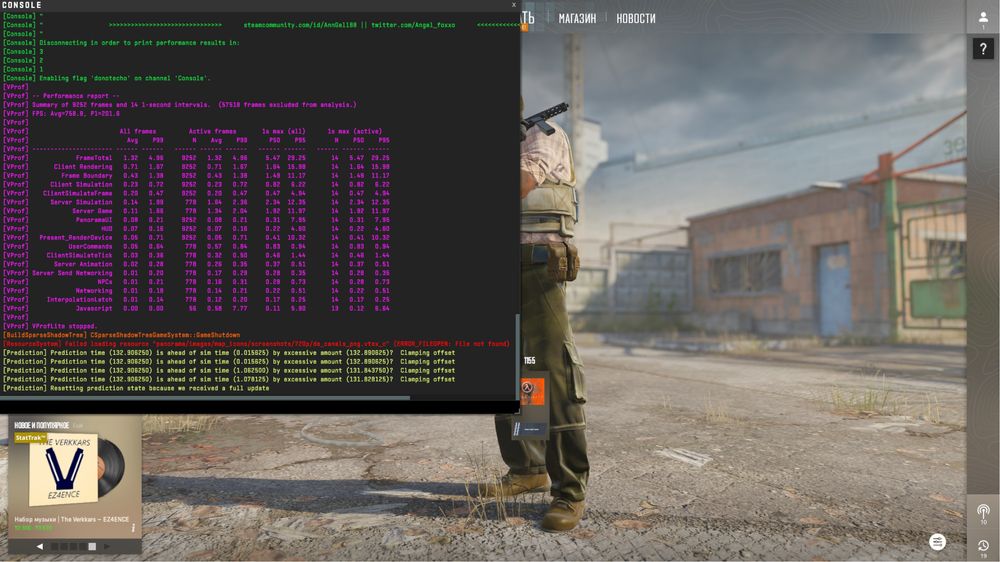Click the blue item below Half-Life icon
1000x562 pixels.
pos(531,429)
